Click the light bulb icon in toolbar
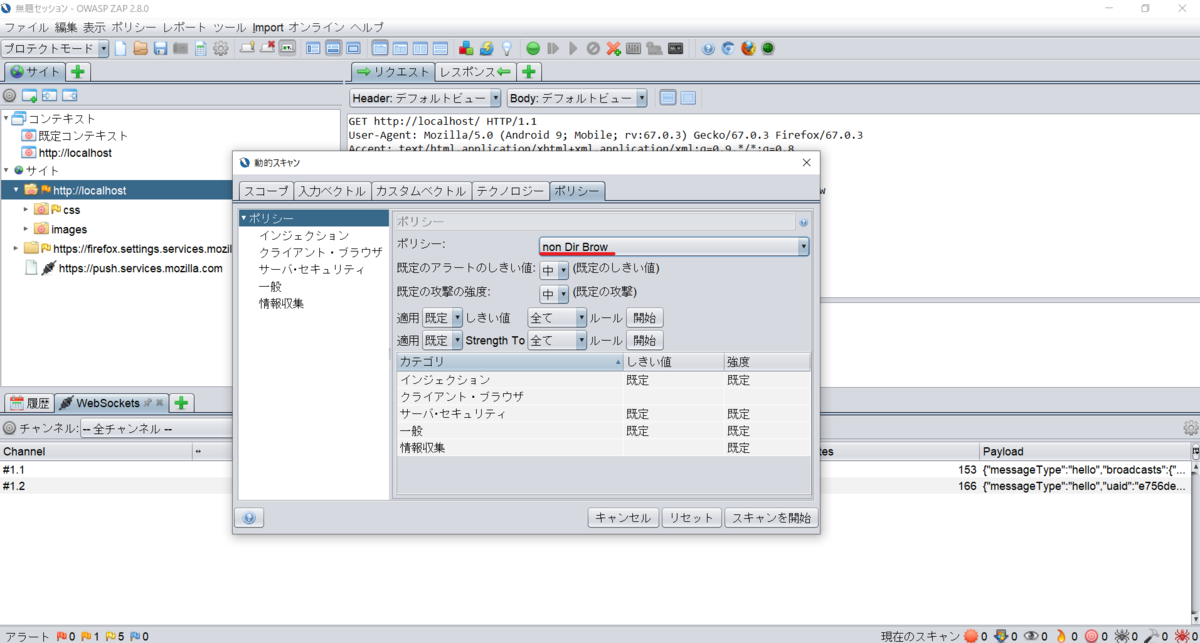The width and height of the screenshot is (1200, 643). point(506,48)
